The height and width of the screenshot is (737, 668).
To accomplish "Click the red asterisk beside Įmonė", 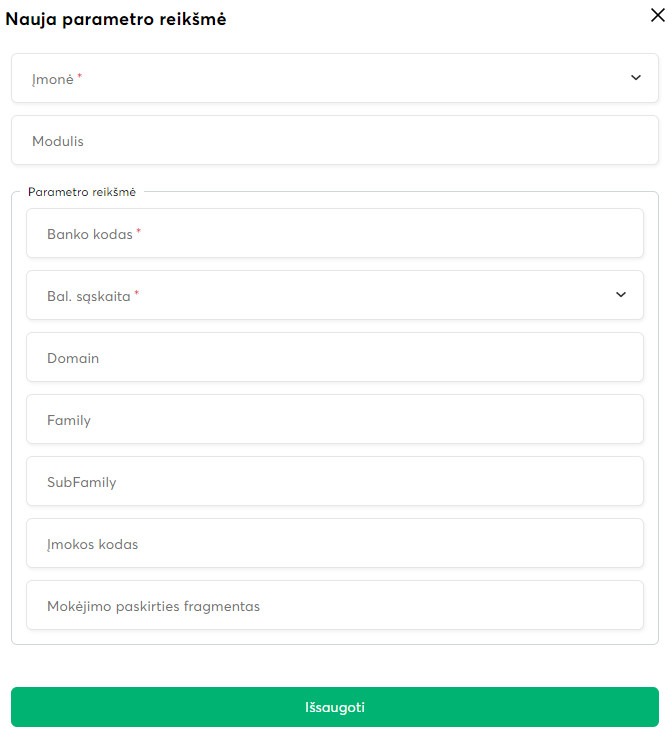I will pyautogui.click(x=80, y=75).
